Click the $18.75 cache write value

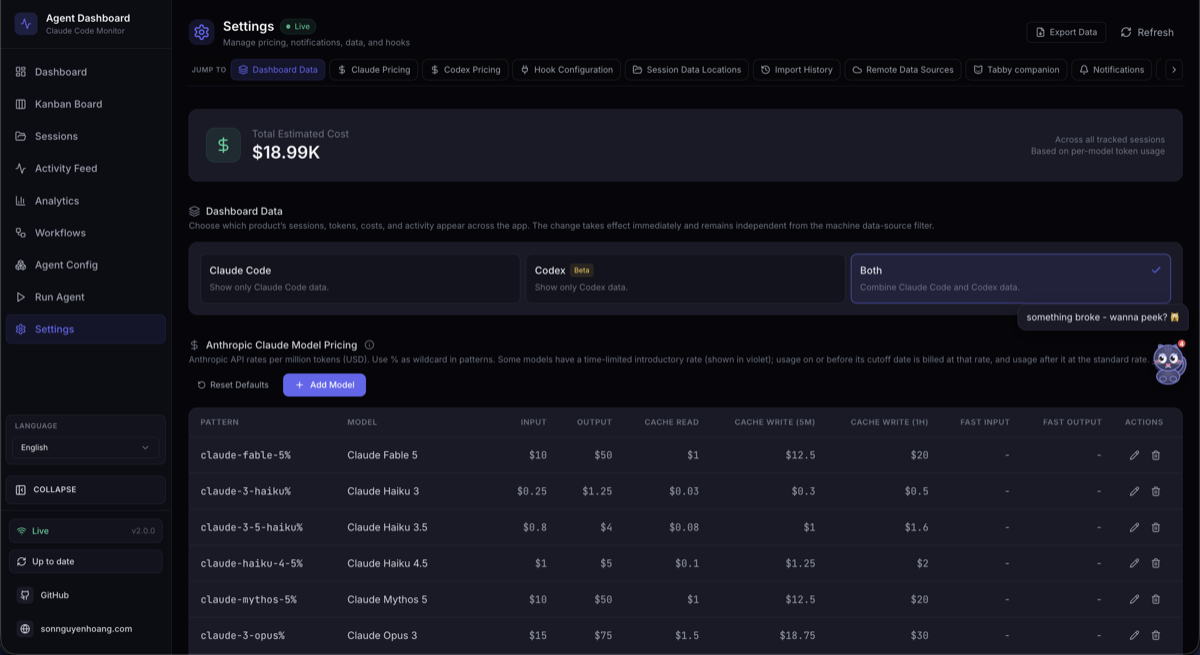tap(796, 635)
